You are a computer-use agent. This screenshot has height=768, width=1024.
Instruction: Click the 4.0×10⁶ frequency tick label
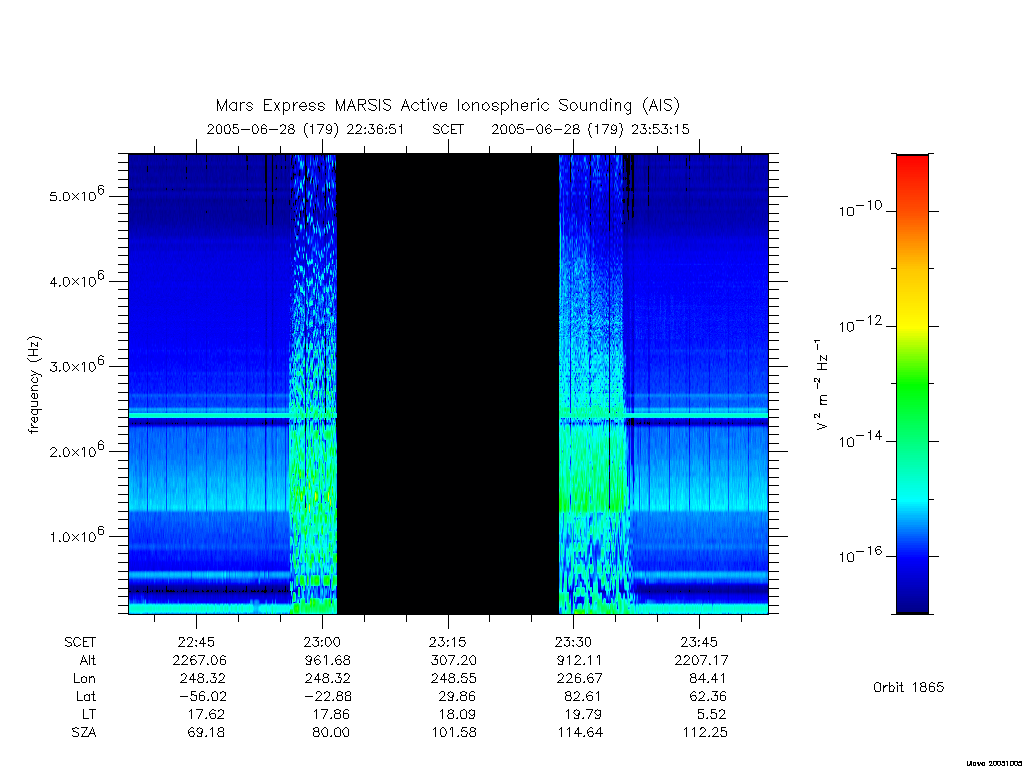pyautogui.click(x=76, y=280)
